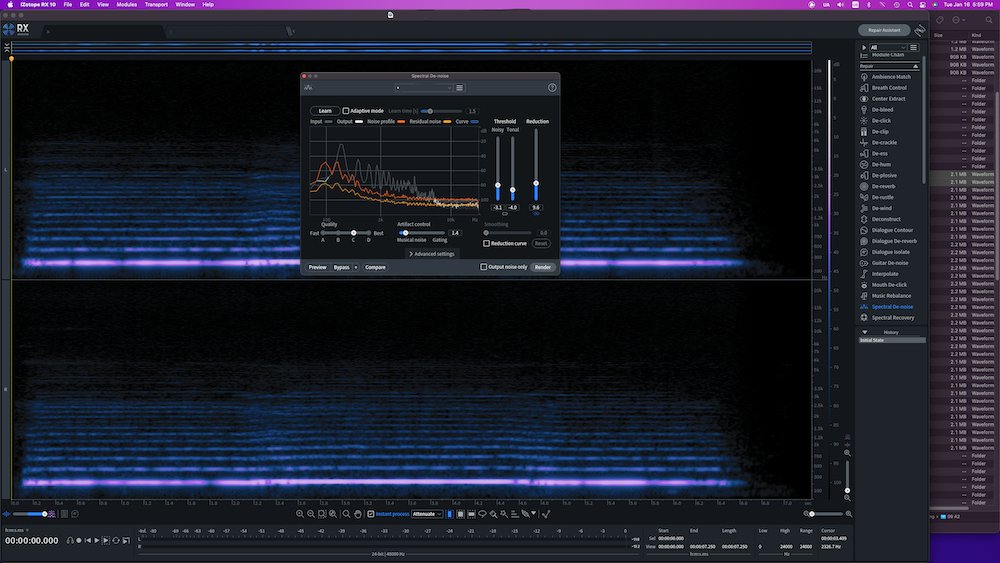Open the Breath Control module
The image size is (1000, 563).
(890, 87)
